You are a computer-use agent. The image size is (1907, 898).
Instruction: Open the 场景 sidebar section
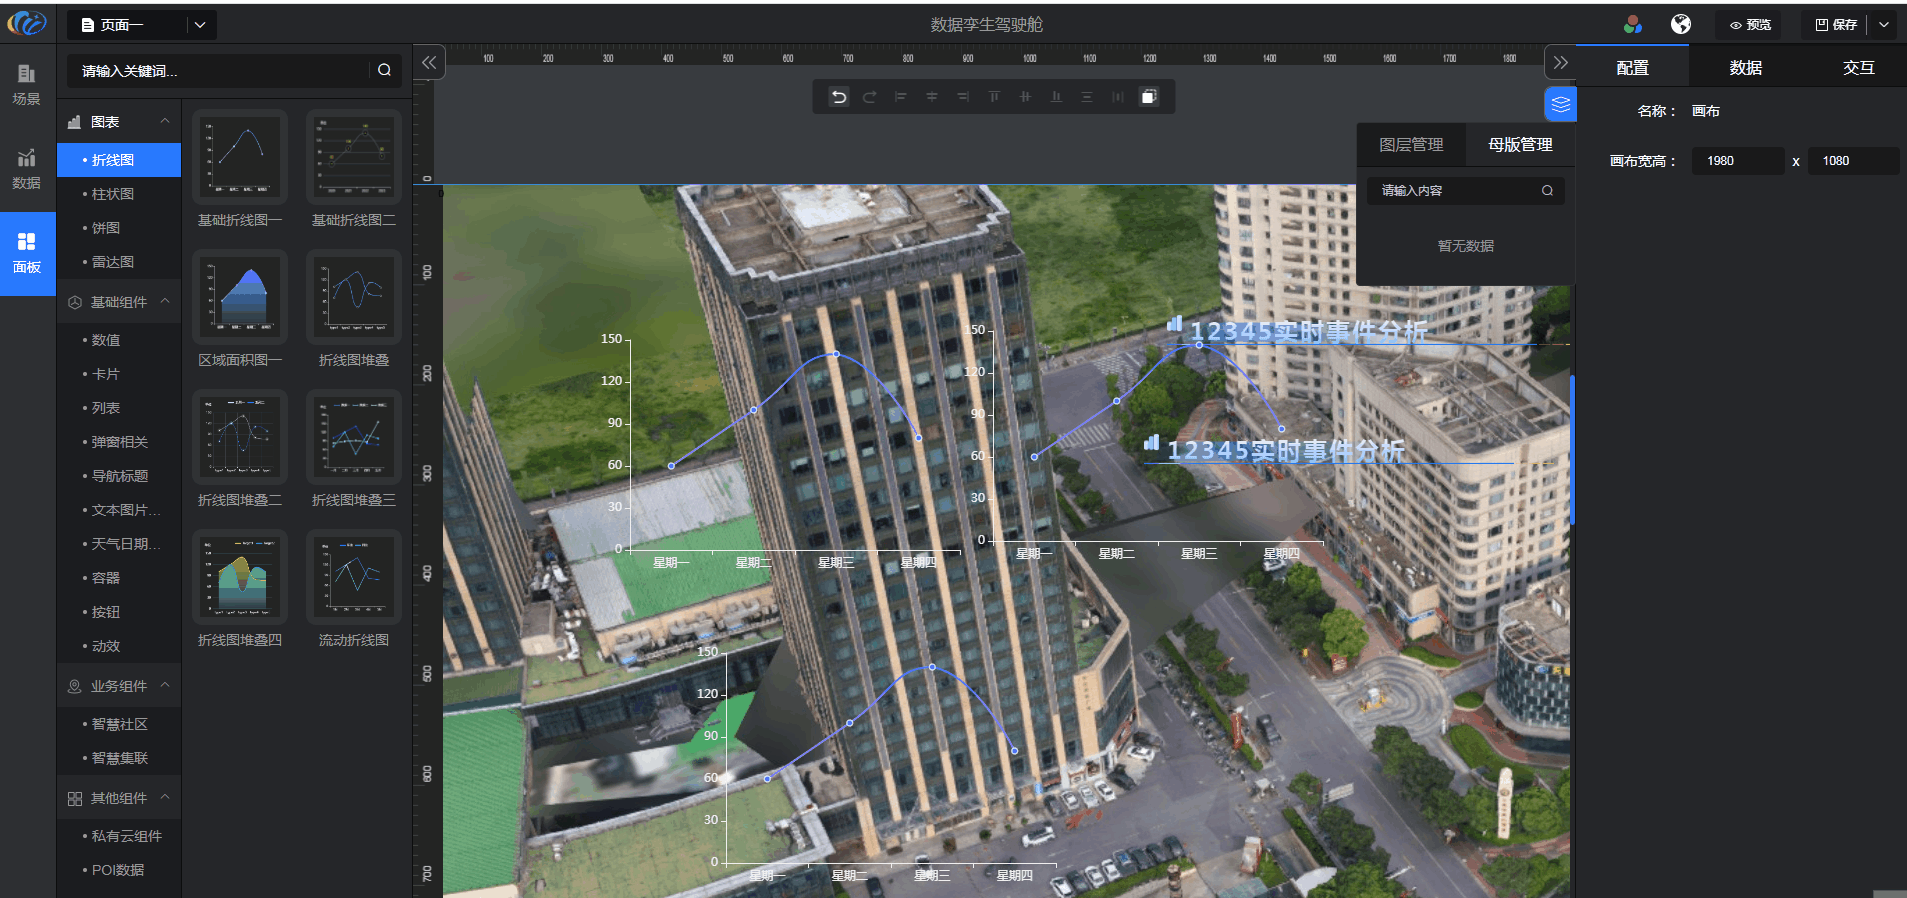pyautogui.click(x=27, y=84)
